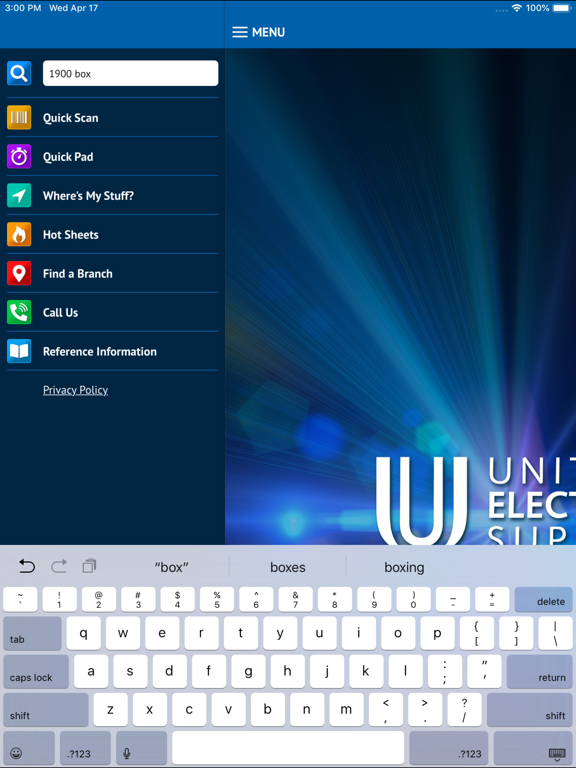Viewport: 576px width, 768px height.
Task: Tap the return key
Action: coord(540,672)
